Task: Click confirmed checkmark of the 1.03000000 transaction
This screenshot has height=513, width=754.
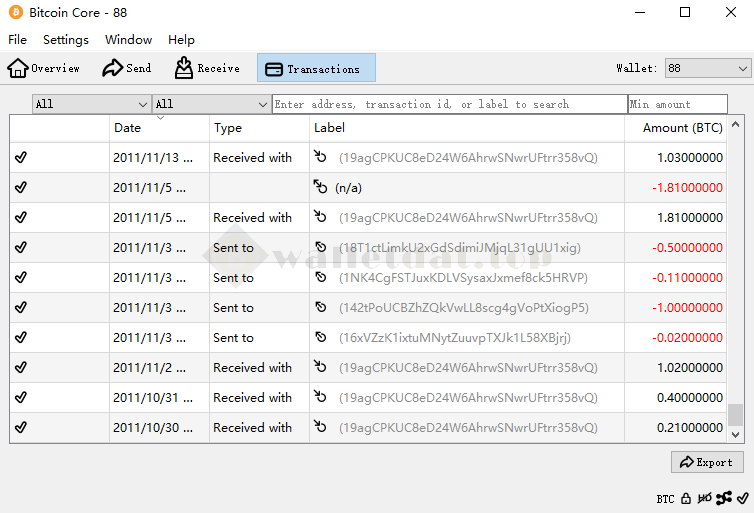Action: tap(21, 158)
